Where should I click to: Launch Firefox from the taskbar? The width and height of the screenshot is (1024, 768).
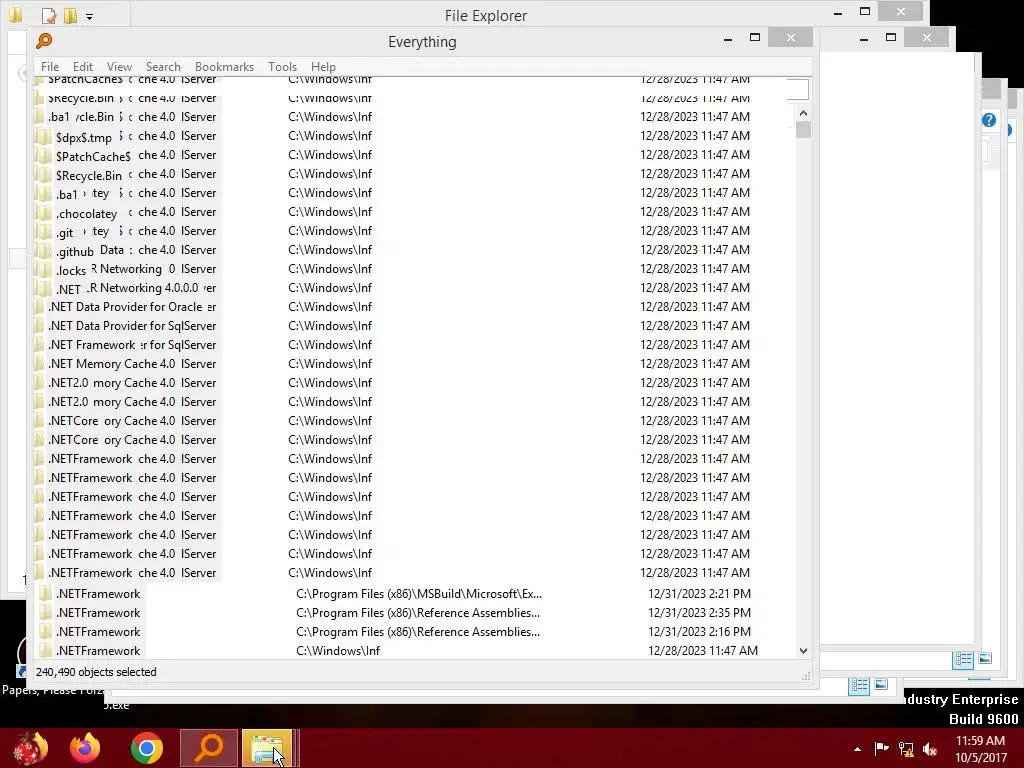click(x=86, y=748)
